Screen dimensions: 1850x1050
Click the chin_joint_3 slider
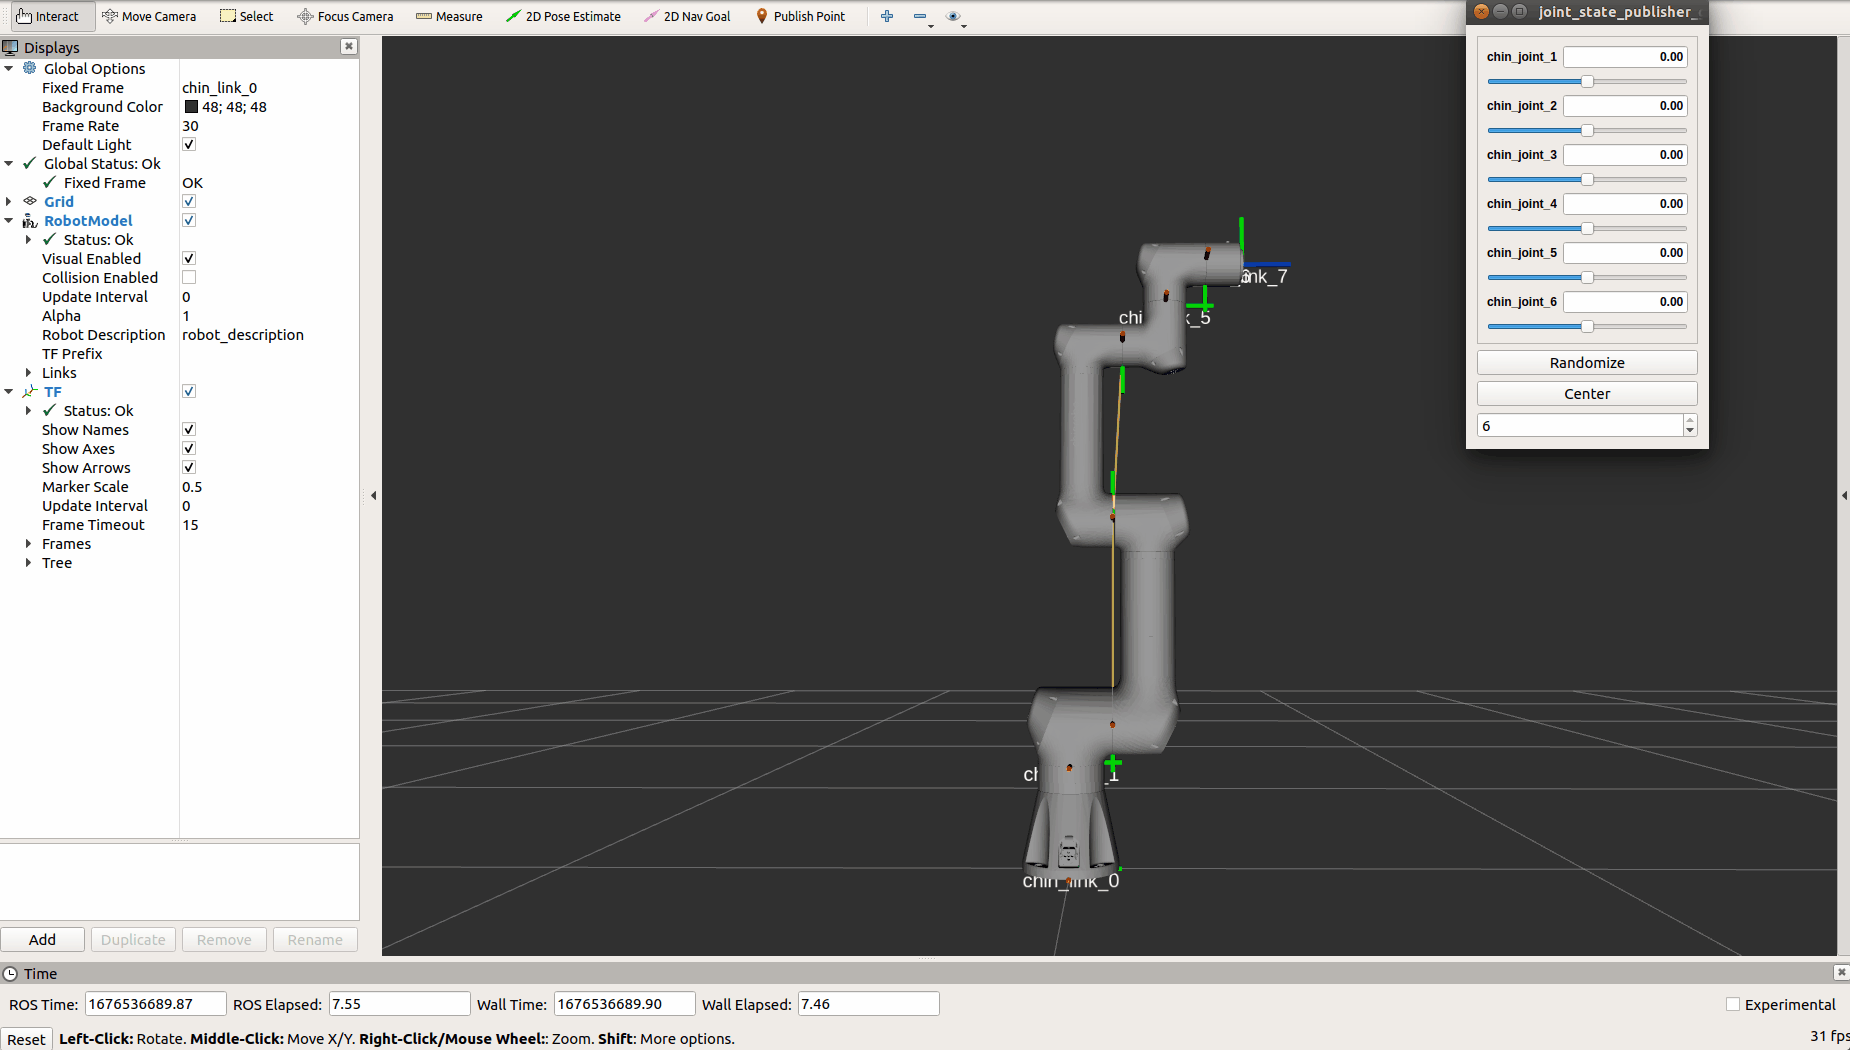click(1587, 179)
